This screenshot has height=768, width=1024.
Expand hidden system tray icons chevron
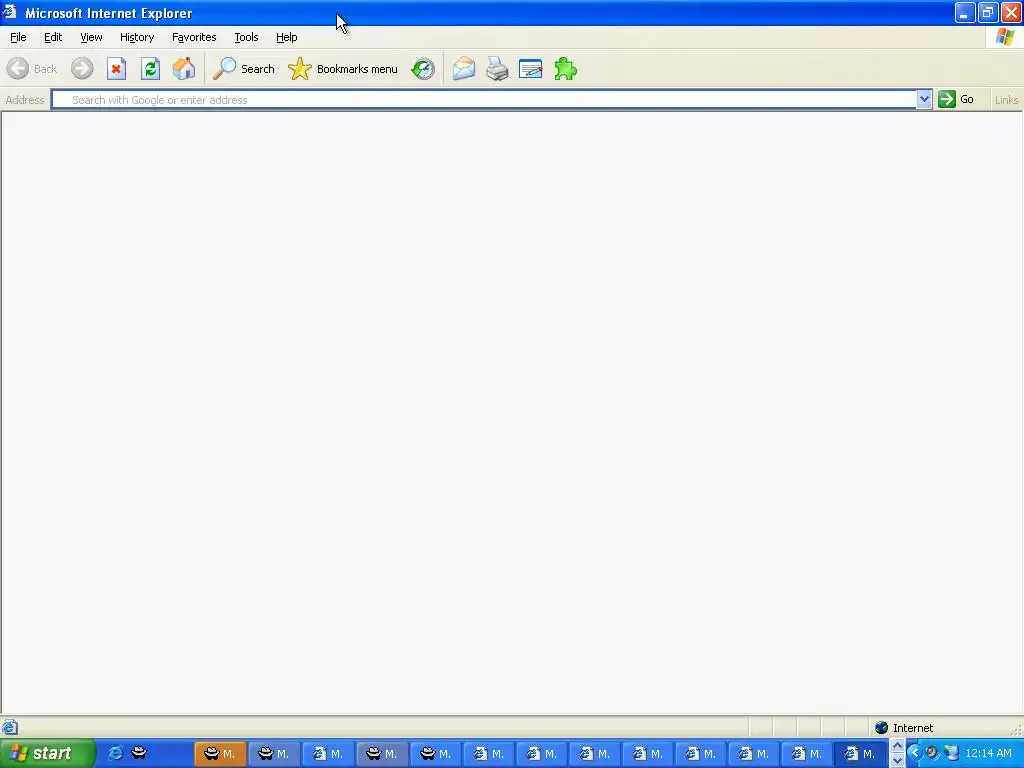914,753
